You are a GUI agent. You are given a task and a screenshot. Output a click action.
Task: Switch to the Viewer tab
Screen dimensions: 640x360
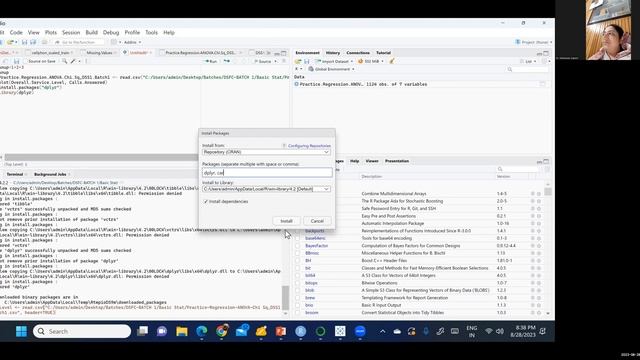[x=372, y=161]
